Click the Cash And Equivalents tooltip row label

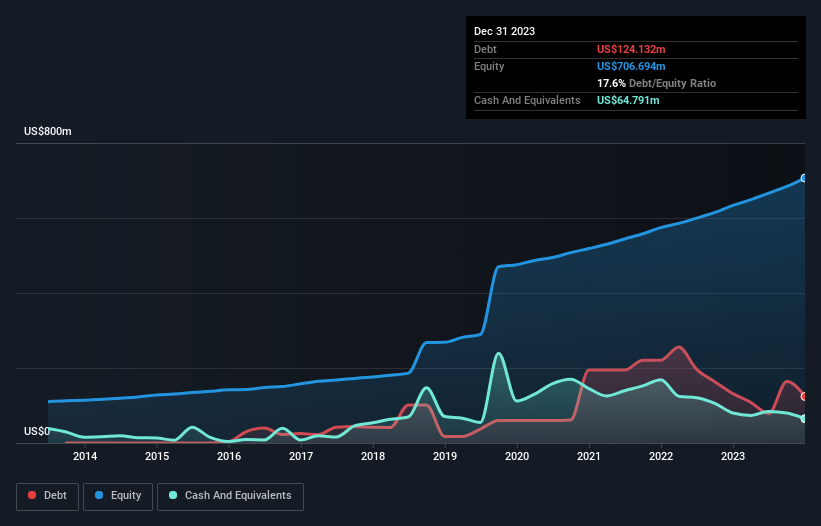coord(527,100)
